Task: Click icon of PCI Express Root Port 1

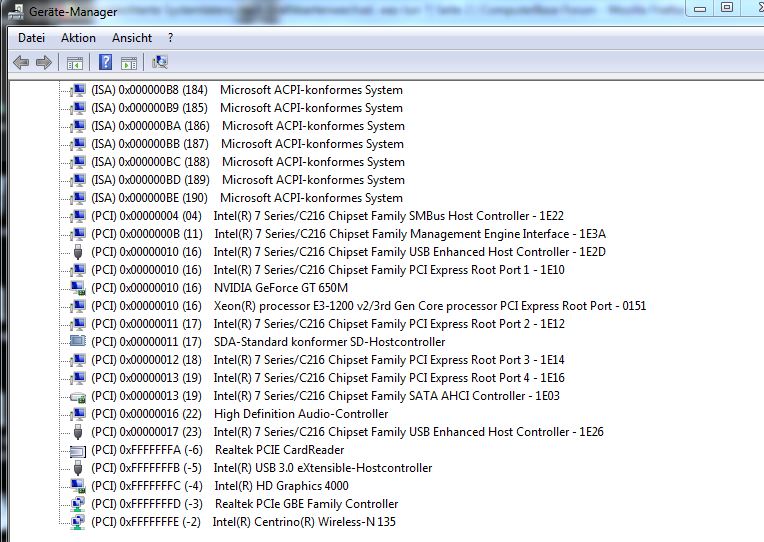Action: point(78,271)
